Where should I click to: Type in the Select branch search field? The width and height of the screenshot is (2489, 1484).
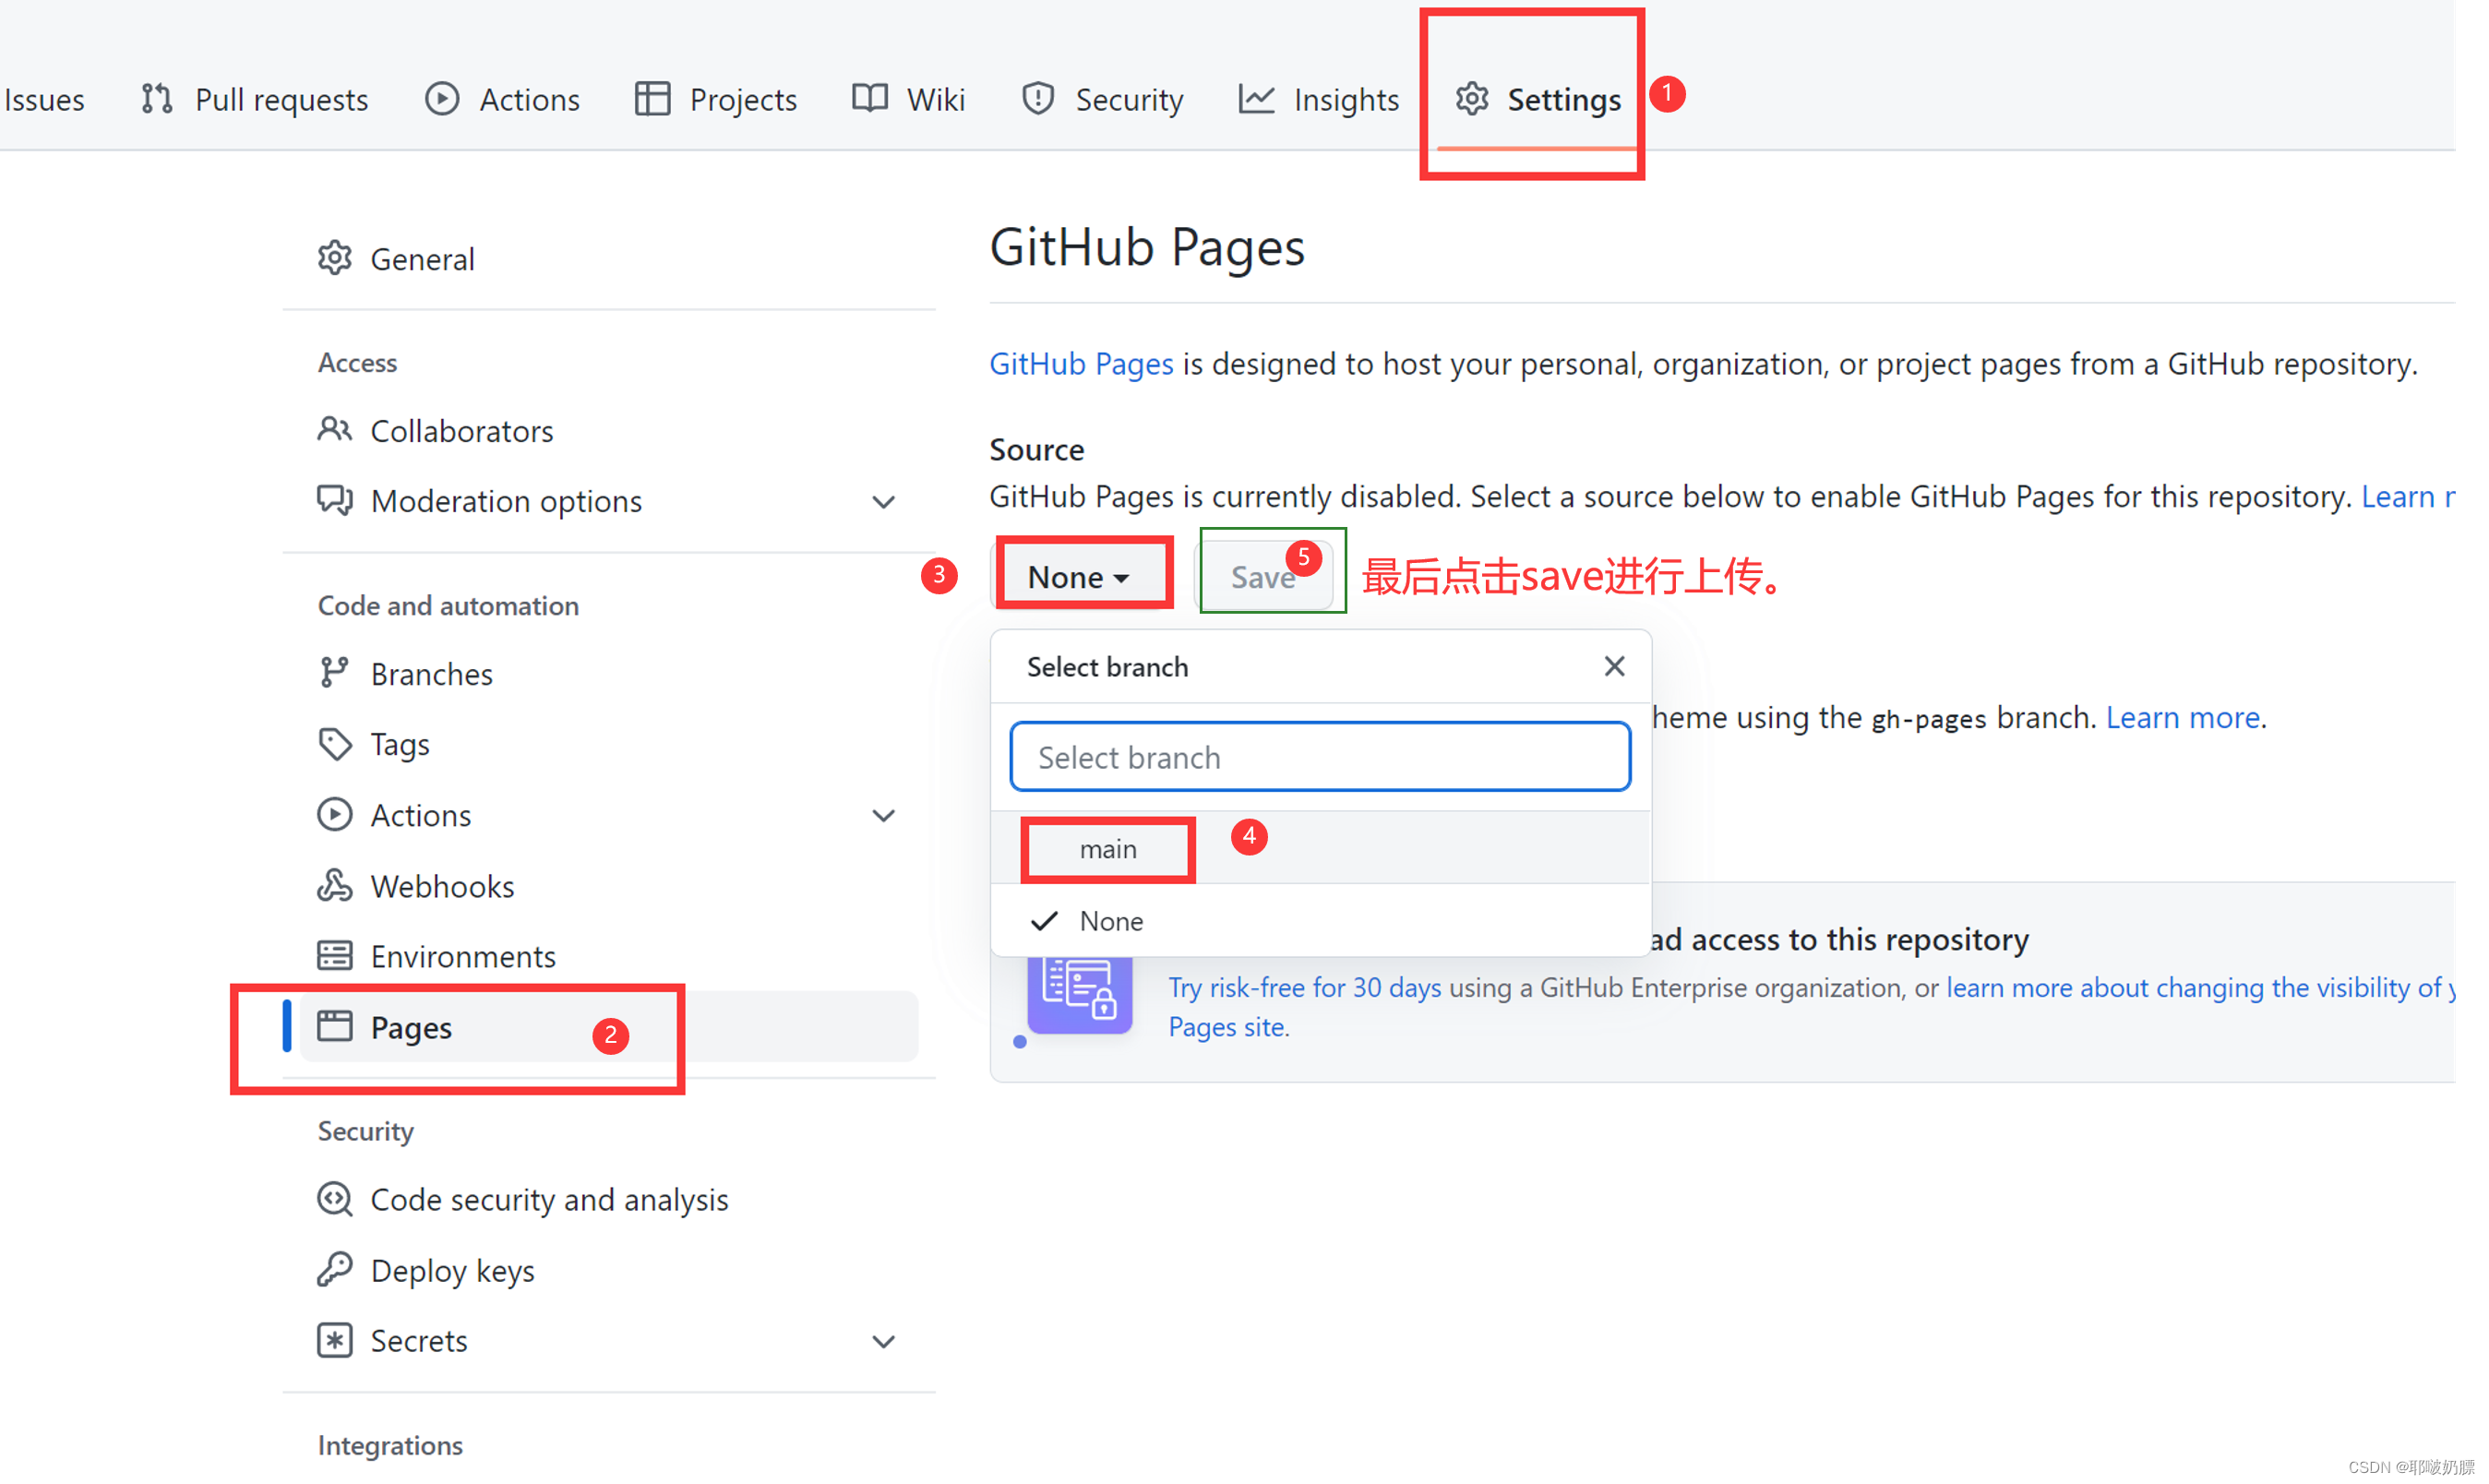[x=1320, y=758]
